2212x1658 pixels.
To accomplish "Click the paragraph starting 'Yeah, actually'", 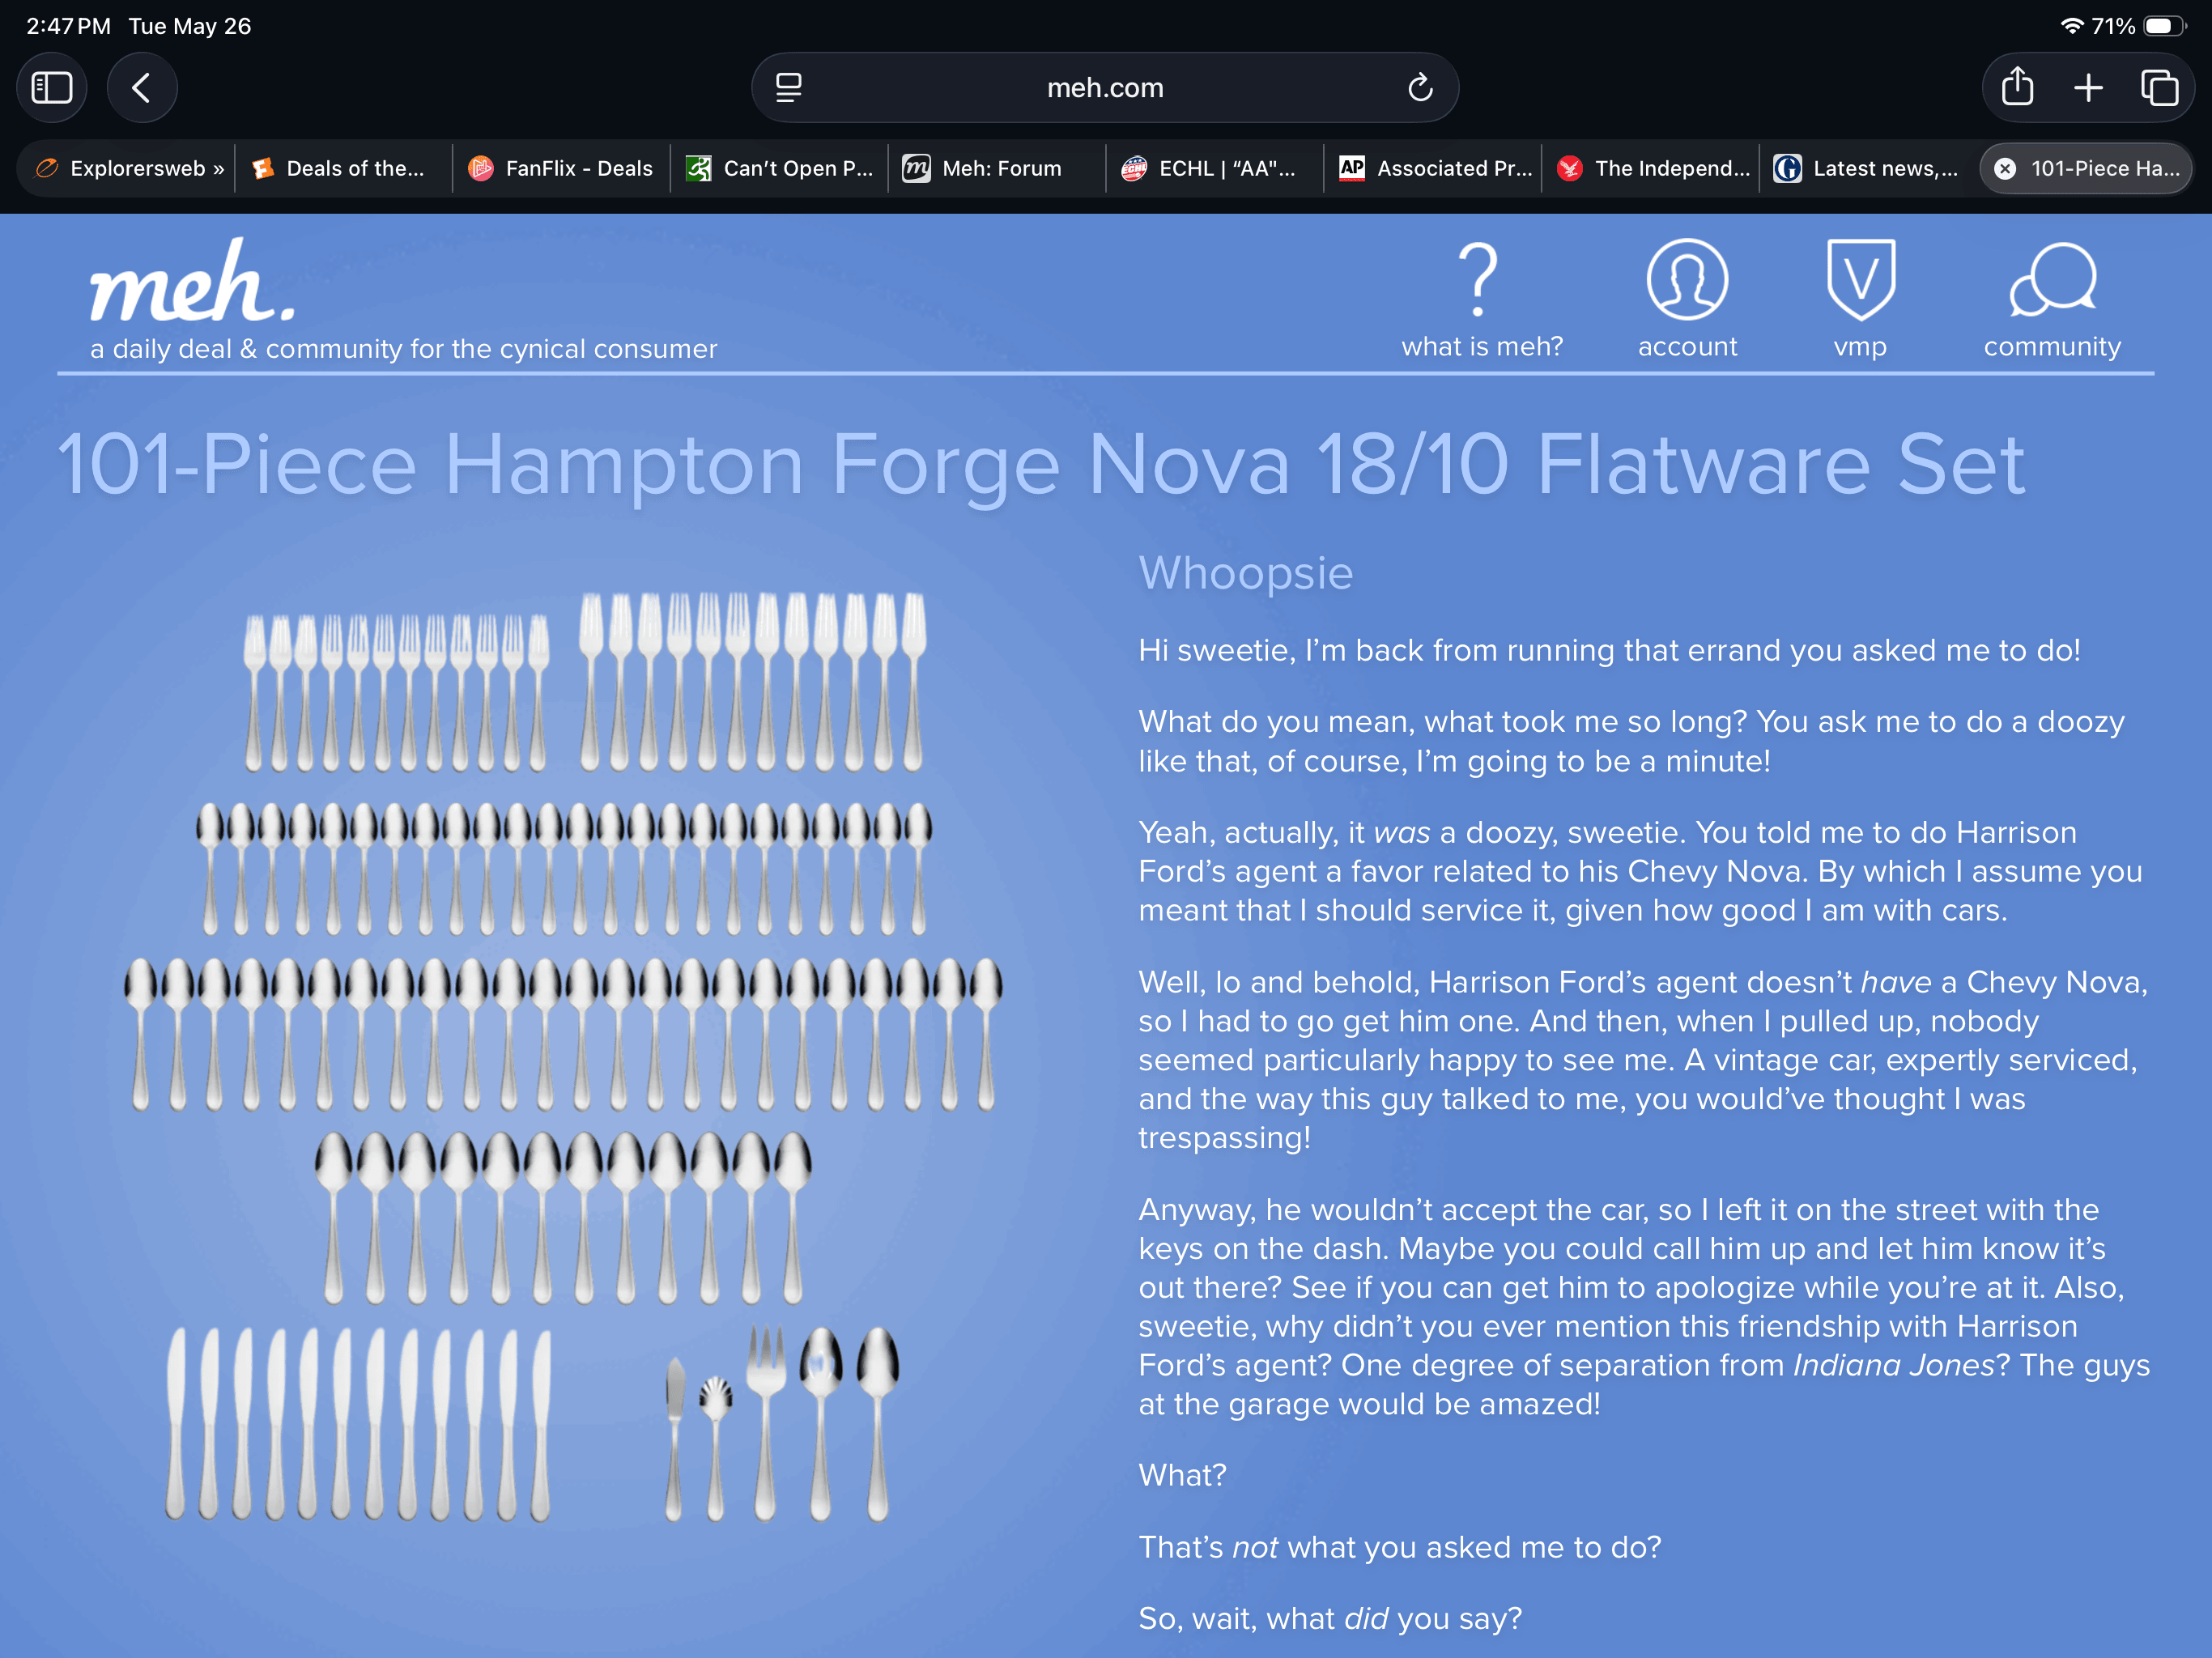I will point(1640,871).
